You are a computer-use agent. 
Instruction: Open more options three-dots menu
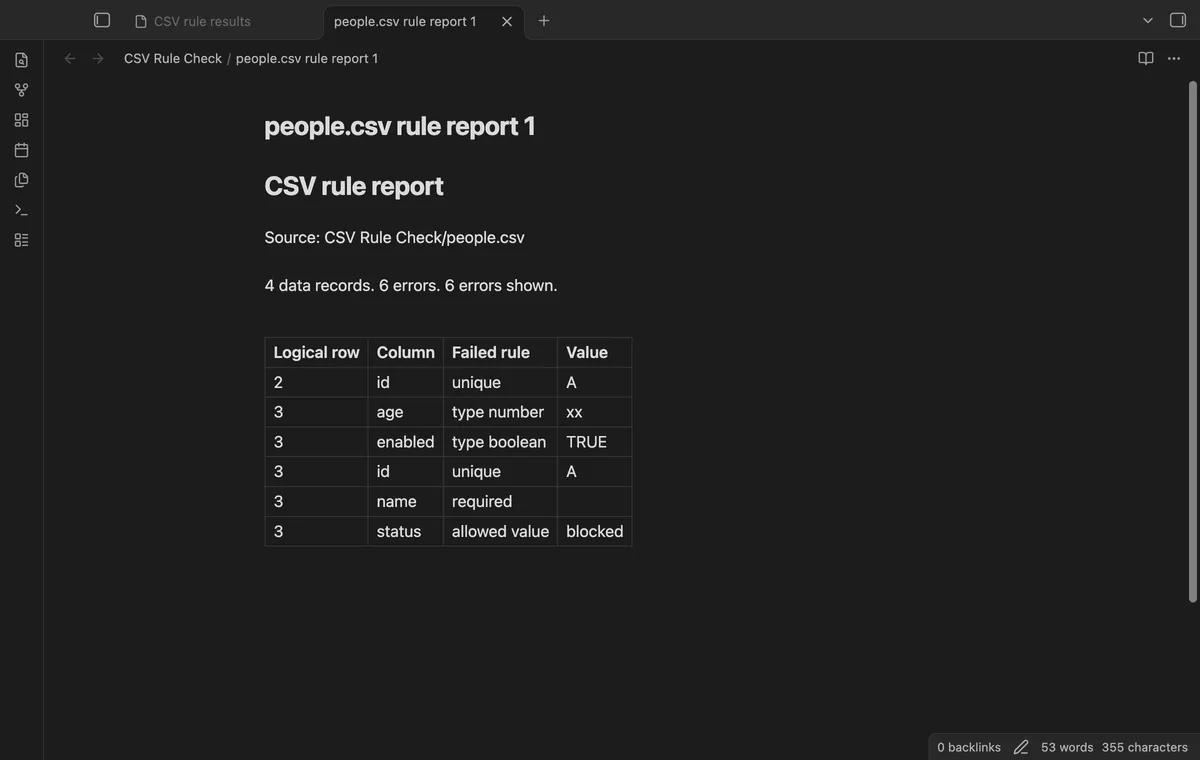tap(1174, 59)
